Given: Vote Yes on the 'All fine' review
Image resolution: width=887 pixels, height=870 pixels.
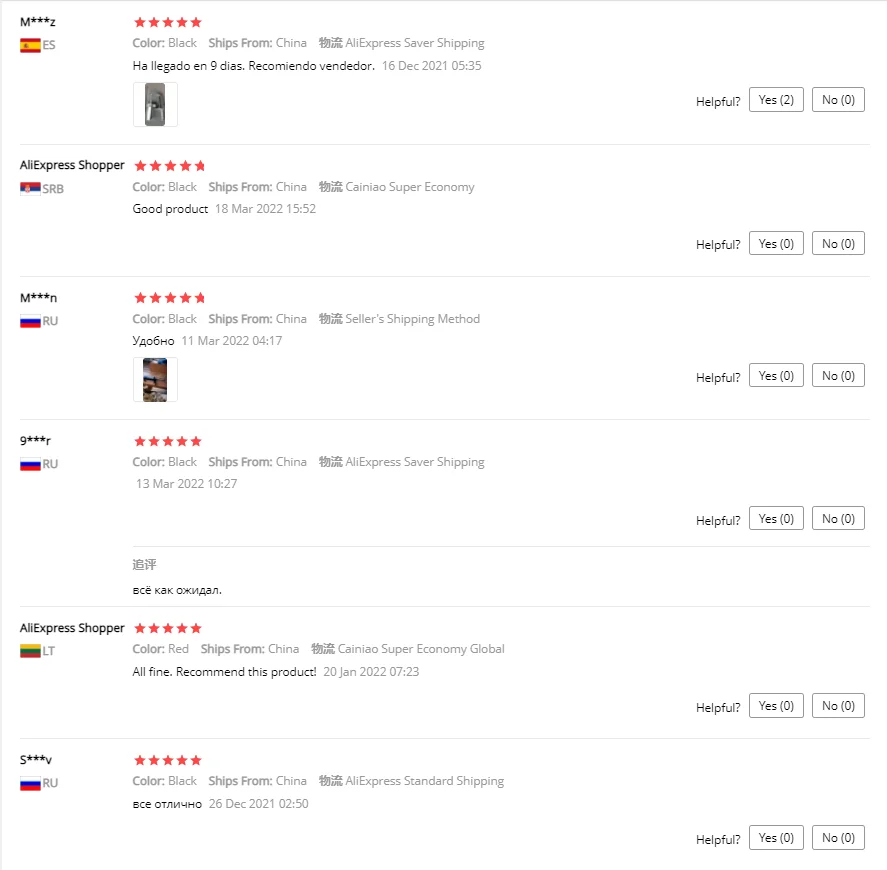Looking at the screenshot, I should tap(776, 706).
